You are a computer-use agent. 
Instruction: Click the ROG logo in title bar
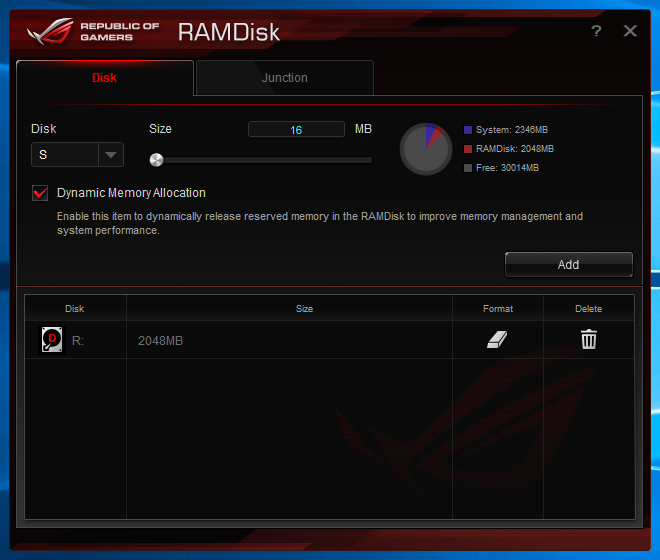(x=50, y=31)
